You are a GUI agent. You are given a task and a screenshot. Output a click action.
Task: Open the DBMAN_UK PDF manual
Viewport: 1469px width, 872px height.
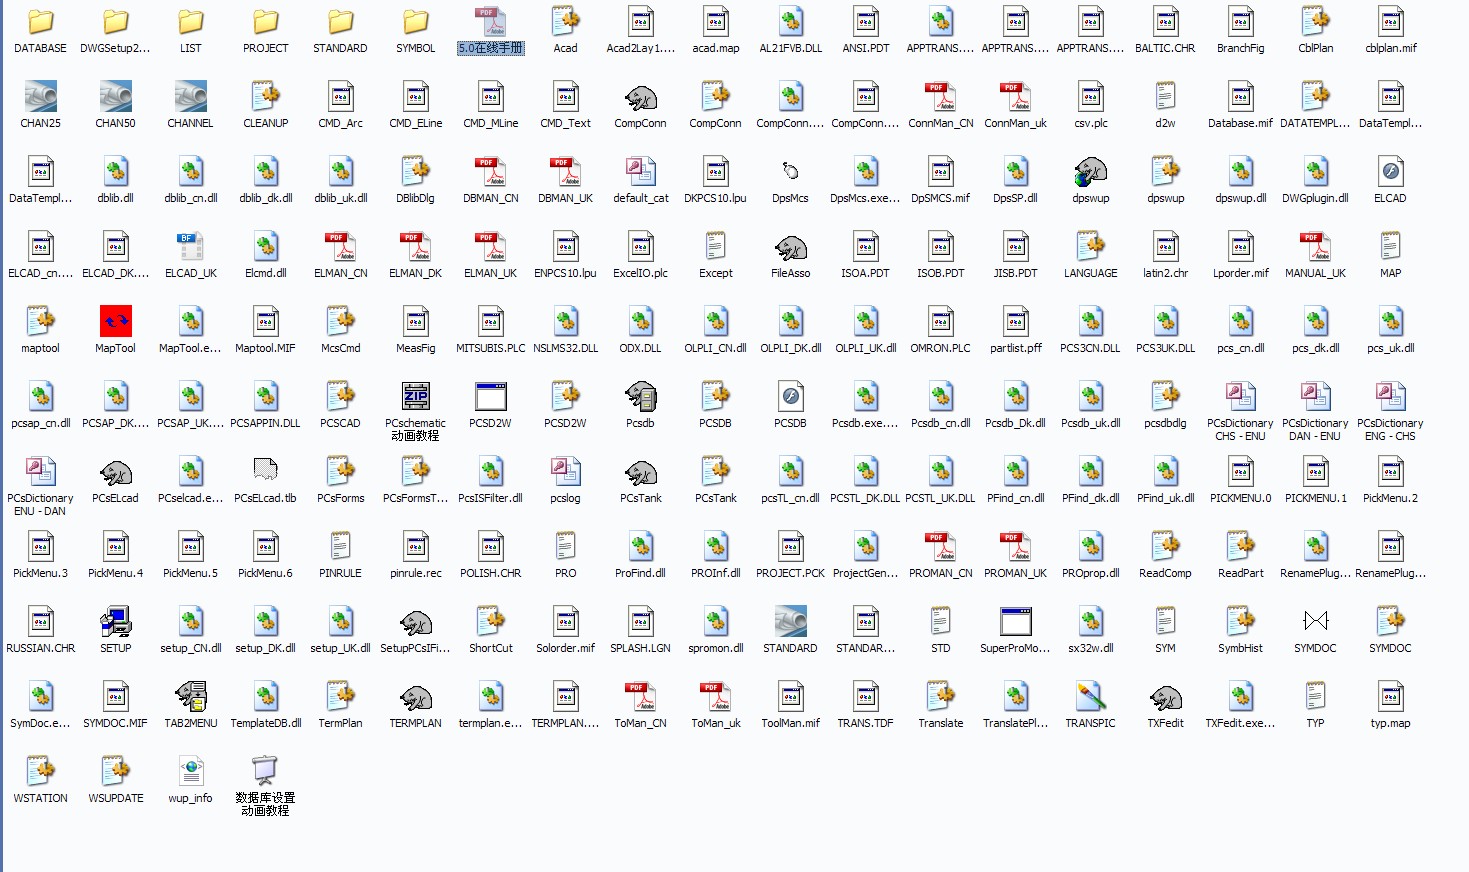[x=566, y=171]
